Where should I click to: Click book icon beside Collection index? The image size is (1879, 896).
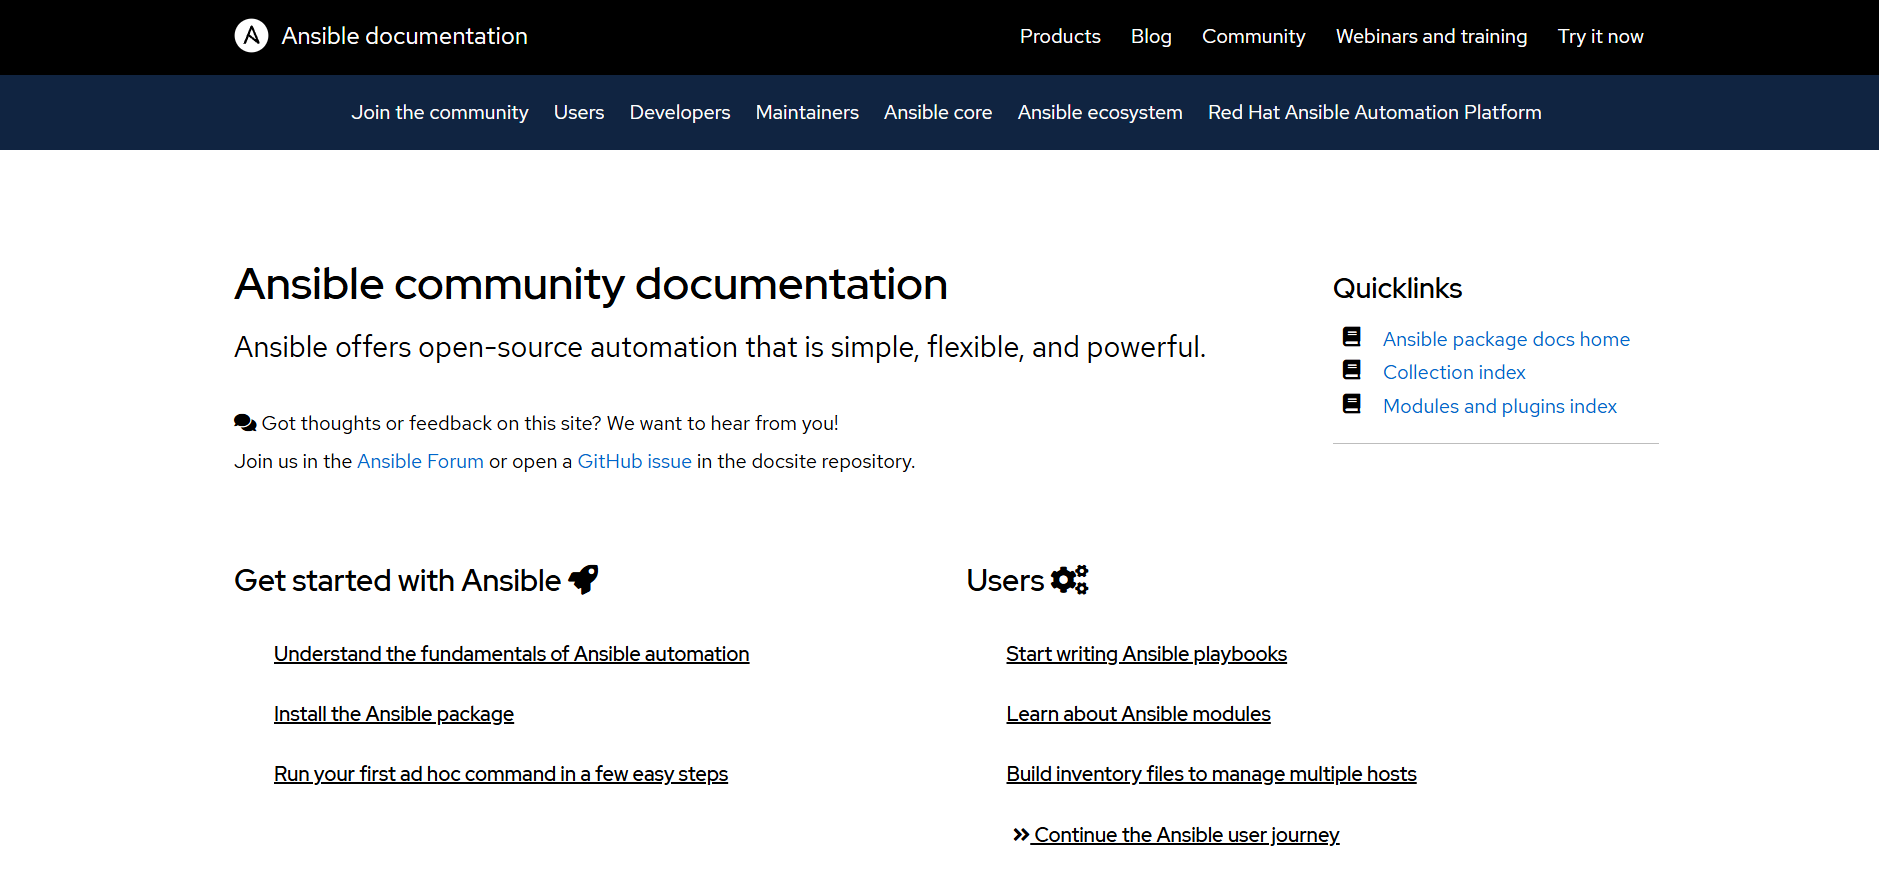click(1351, 370)
